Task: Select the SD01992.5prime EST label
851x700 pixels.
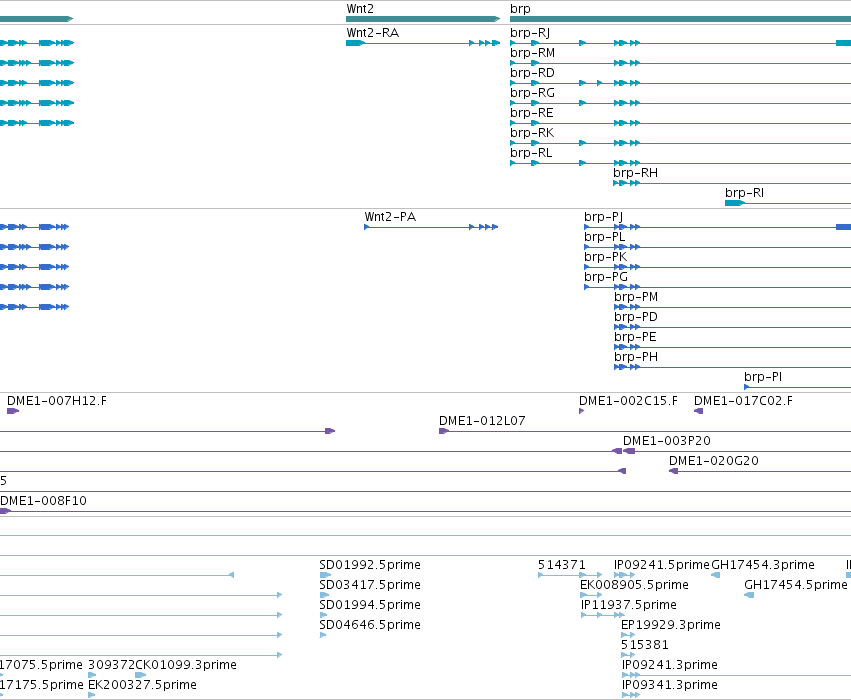Action: [370, 565]
